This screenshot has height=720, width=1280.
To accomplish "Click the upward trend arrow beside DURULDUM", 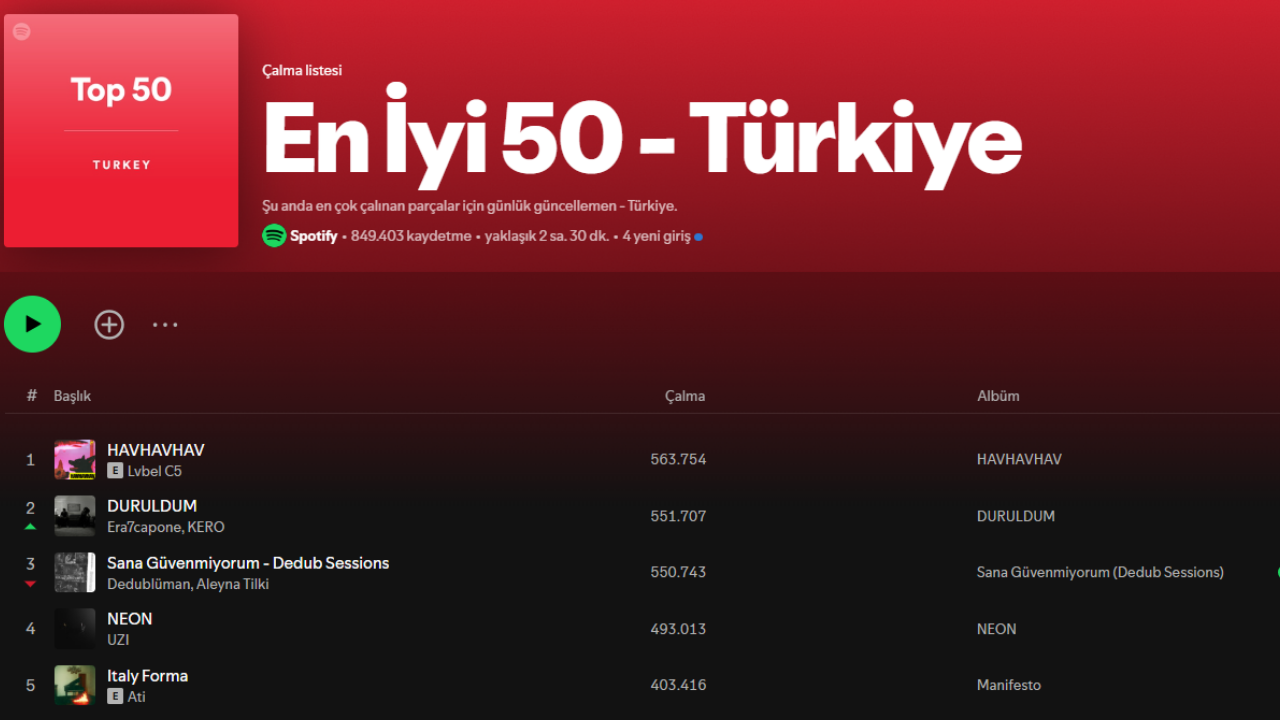I will click(x=30, y=527).
